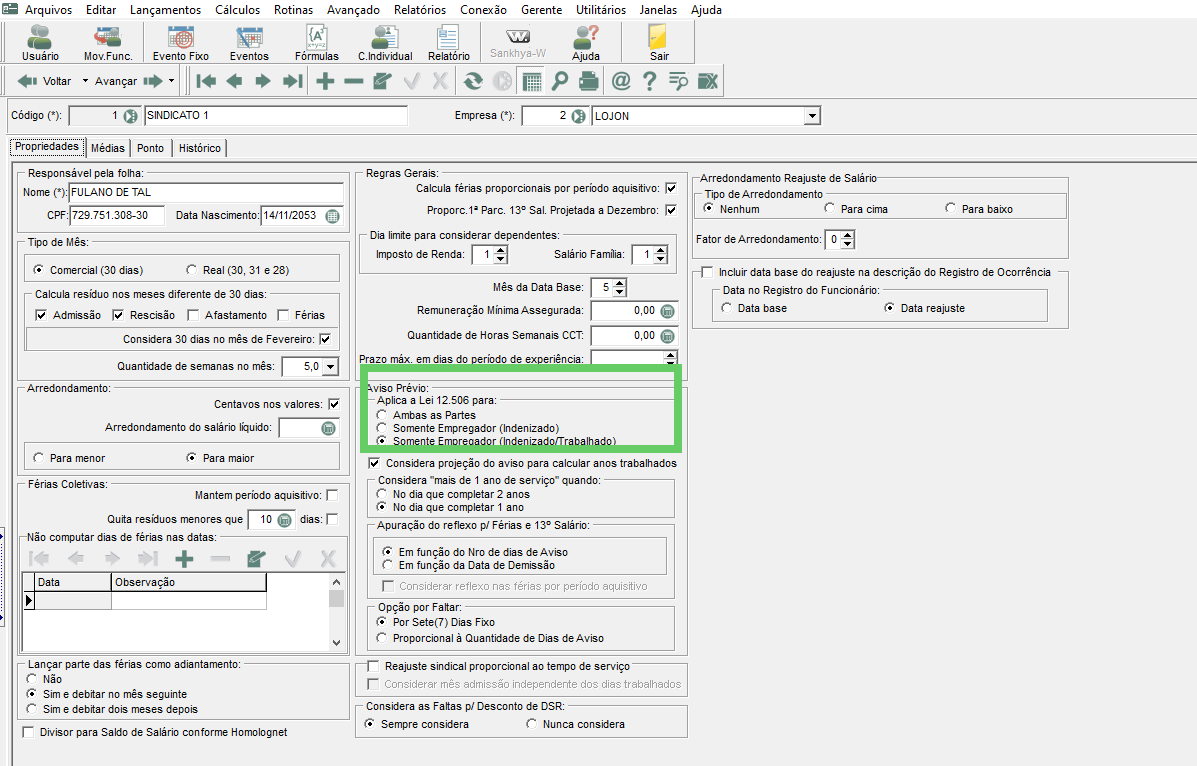Select Real (30, 31 e 28) month type
The width and height of the screenshot is (1197, 766).
[x=192, y=270]
